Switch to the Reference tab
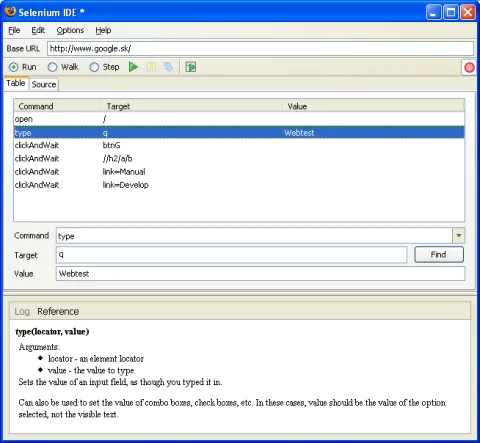Screen dimensions: 480x443 (58, 312)
